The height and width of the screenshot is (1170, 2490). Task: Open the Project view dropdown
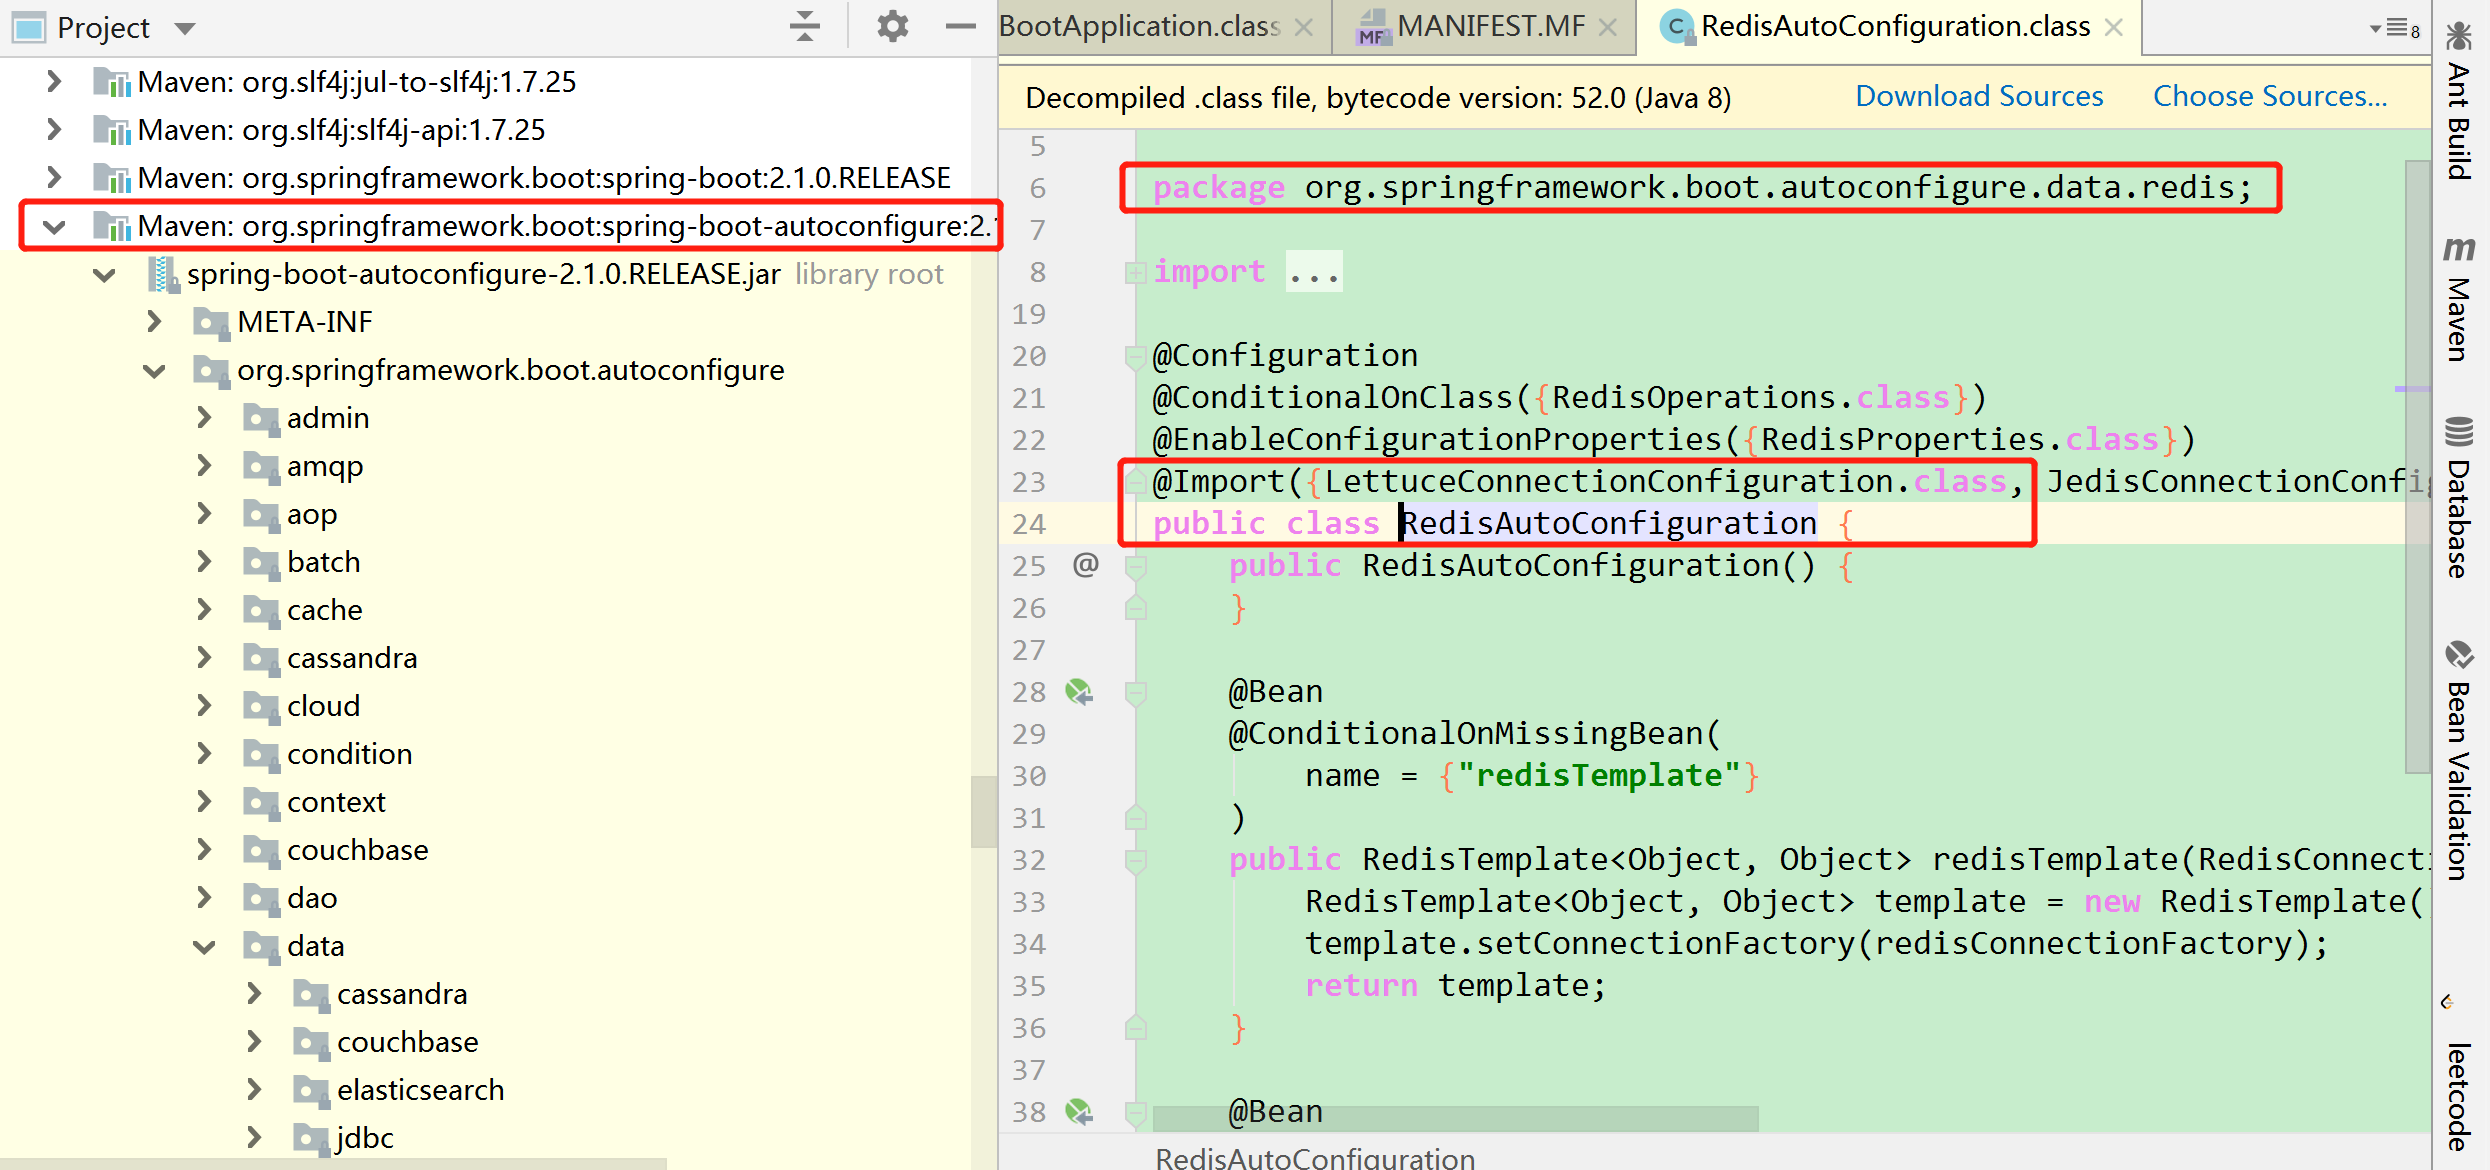(184, 28)
